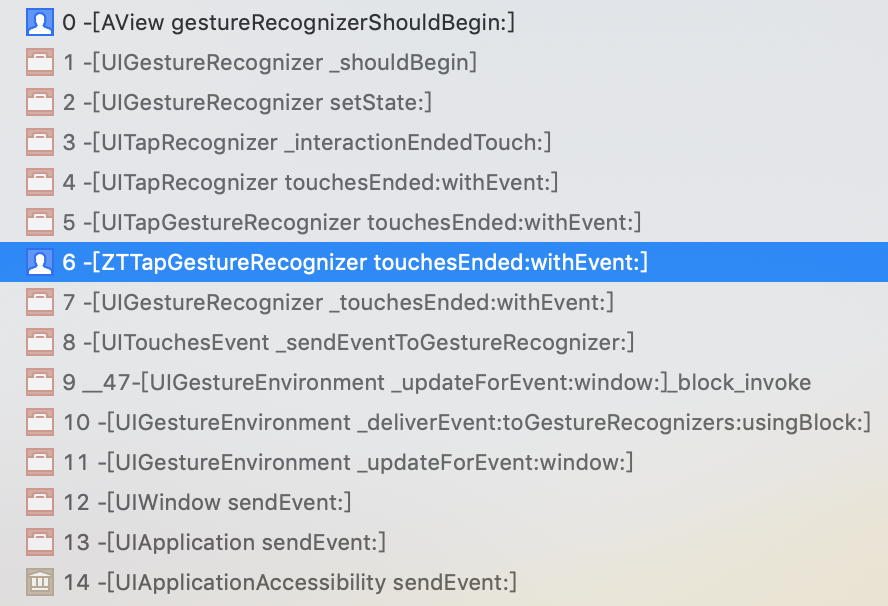
Task: Select frame 14 UIApplicationAccessibility sendEvent:
Action: coord(444,582)
